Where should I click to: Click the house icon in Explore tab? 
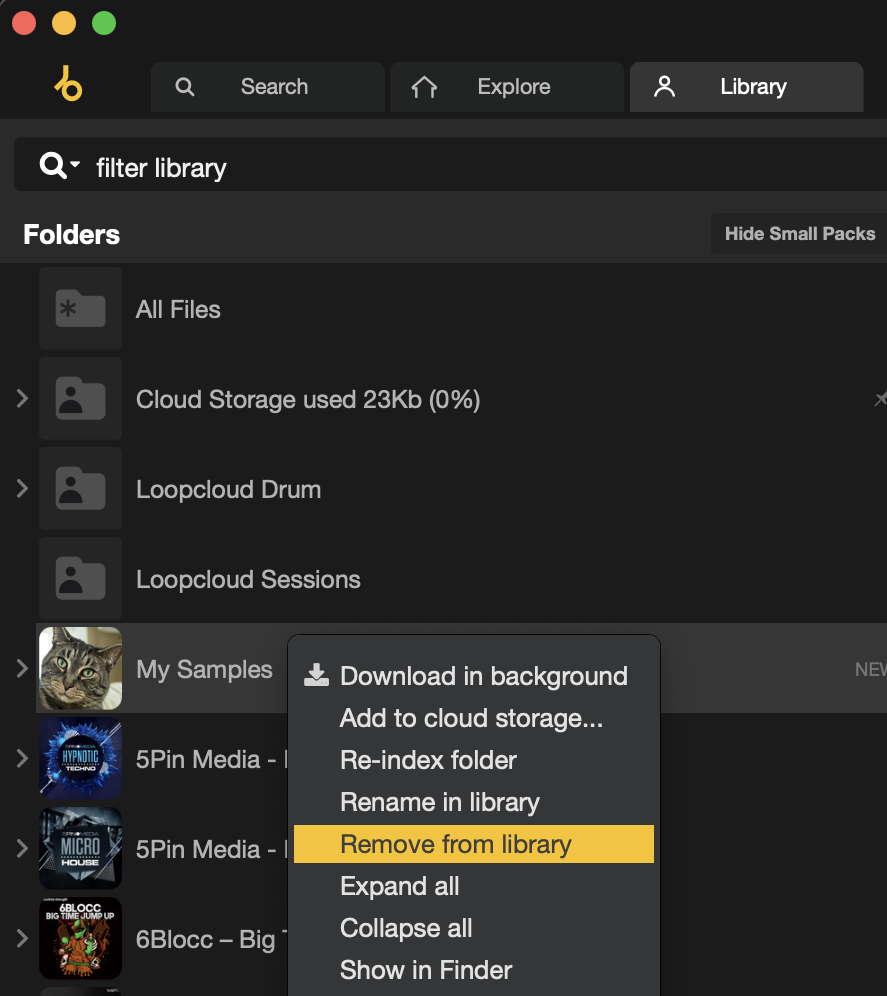pos(424,86)
